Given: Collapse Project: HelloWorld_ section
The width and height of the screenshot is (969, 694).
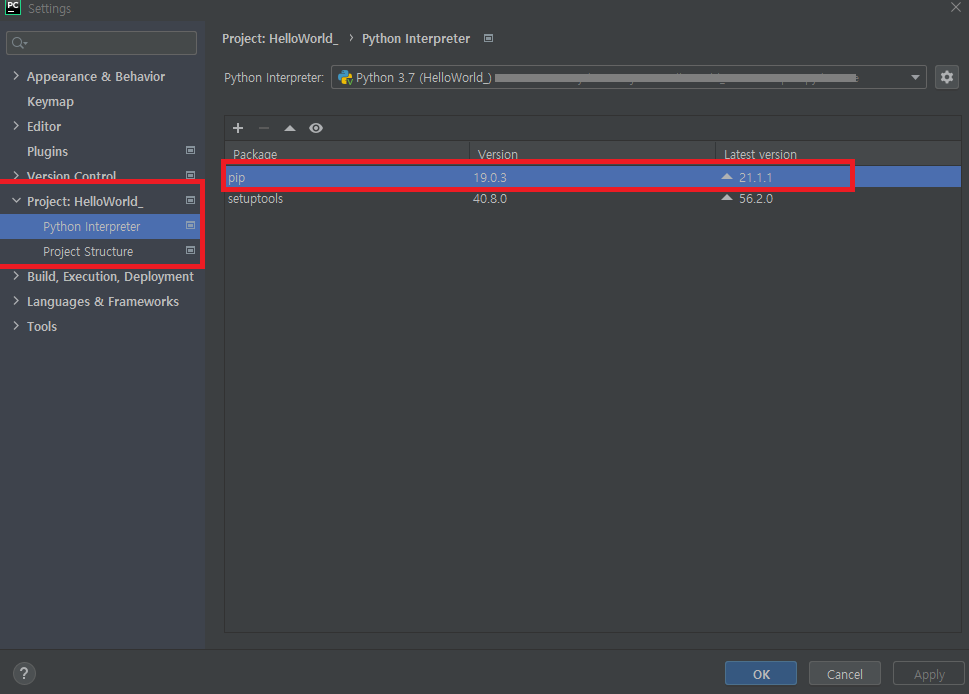Looking at the screenshot, I should [x=16, y=200].
